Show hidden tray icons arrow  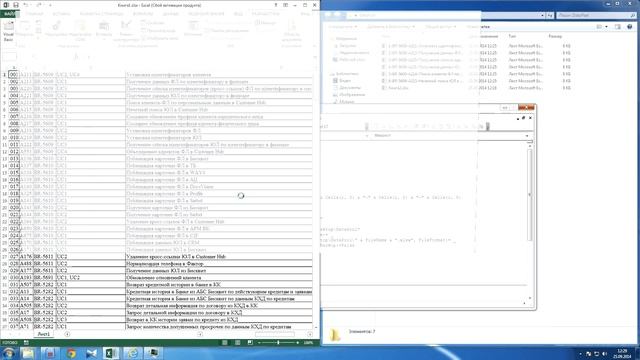point(580,353)
